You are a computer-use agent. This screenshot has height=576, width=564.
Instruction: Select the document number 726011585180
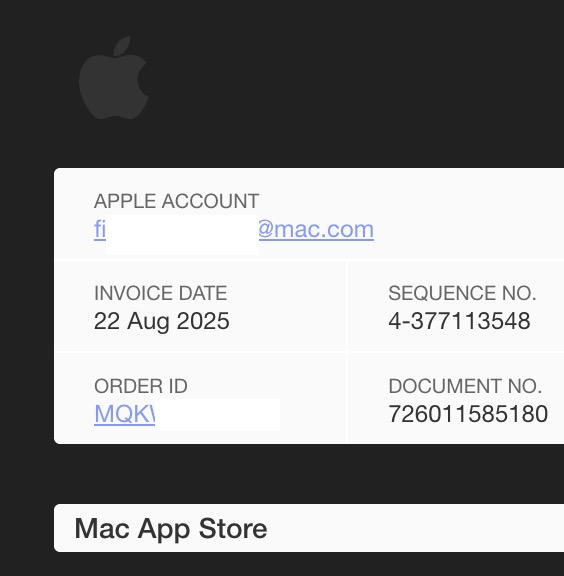pyautogui.click(x=468, y=414)
